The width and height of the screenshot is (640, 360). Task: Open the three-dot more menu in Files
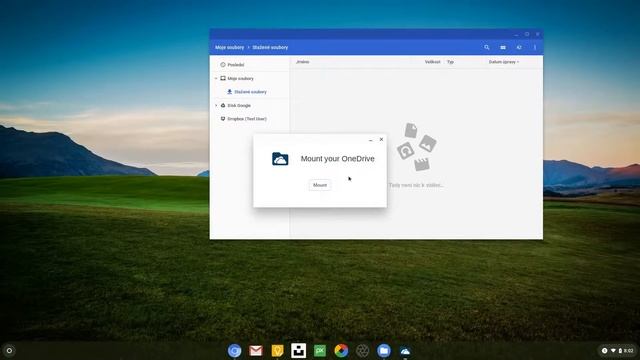point(535,47)
